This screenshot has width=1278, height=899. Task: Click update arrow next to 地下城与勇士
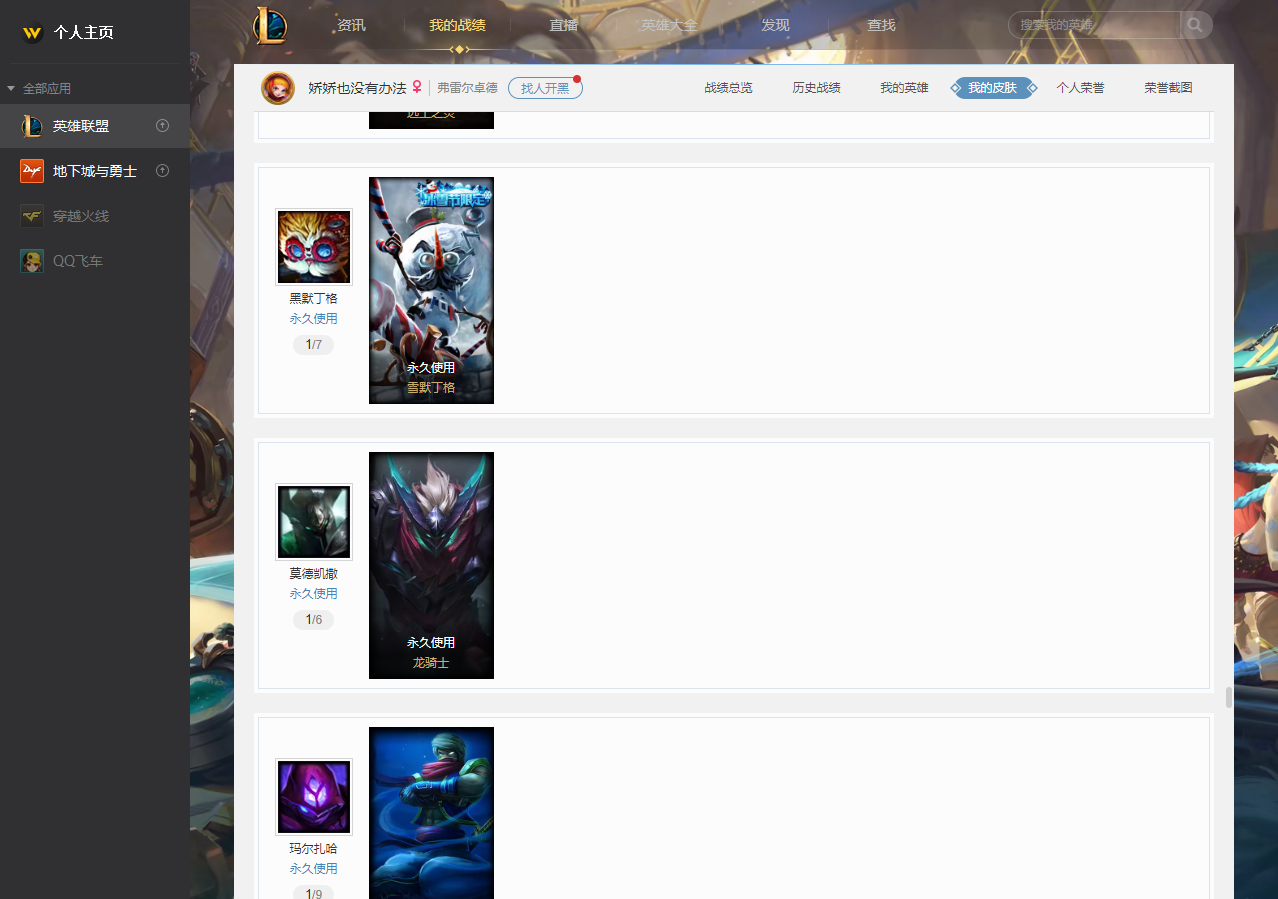[163, 171]
